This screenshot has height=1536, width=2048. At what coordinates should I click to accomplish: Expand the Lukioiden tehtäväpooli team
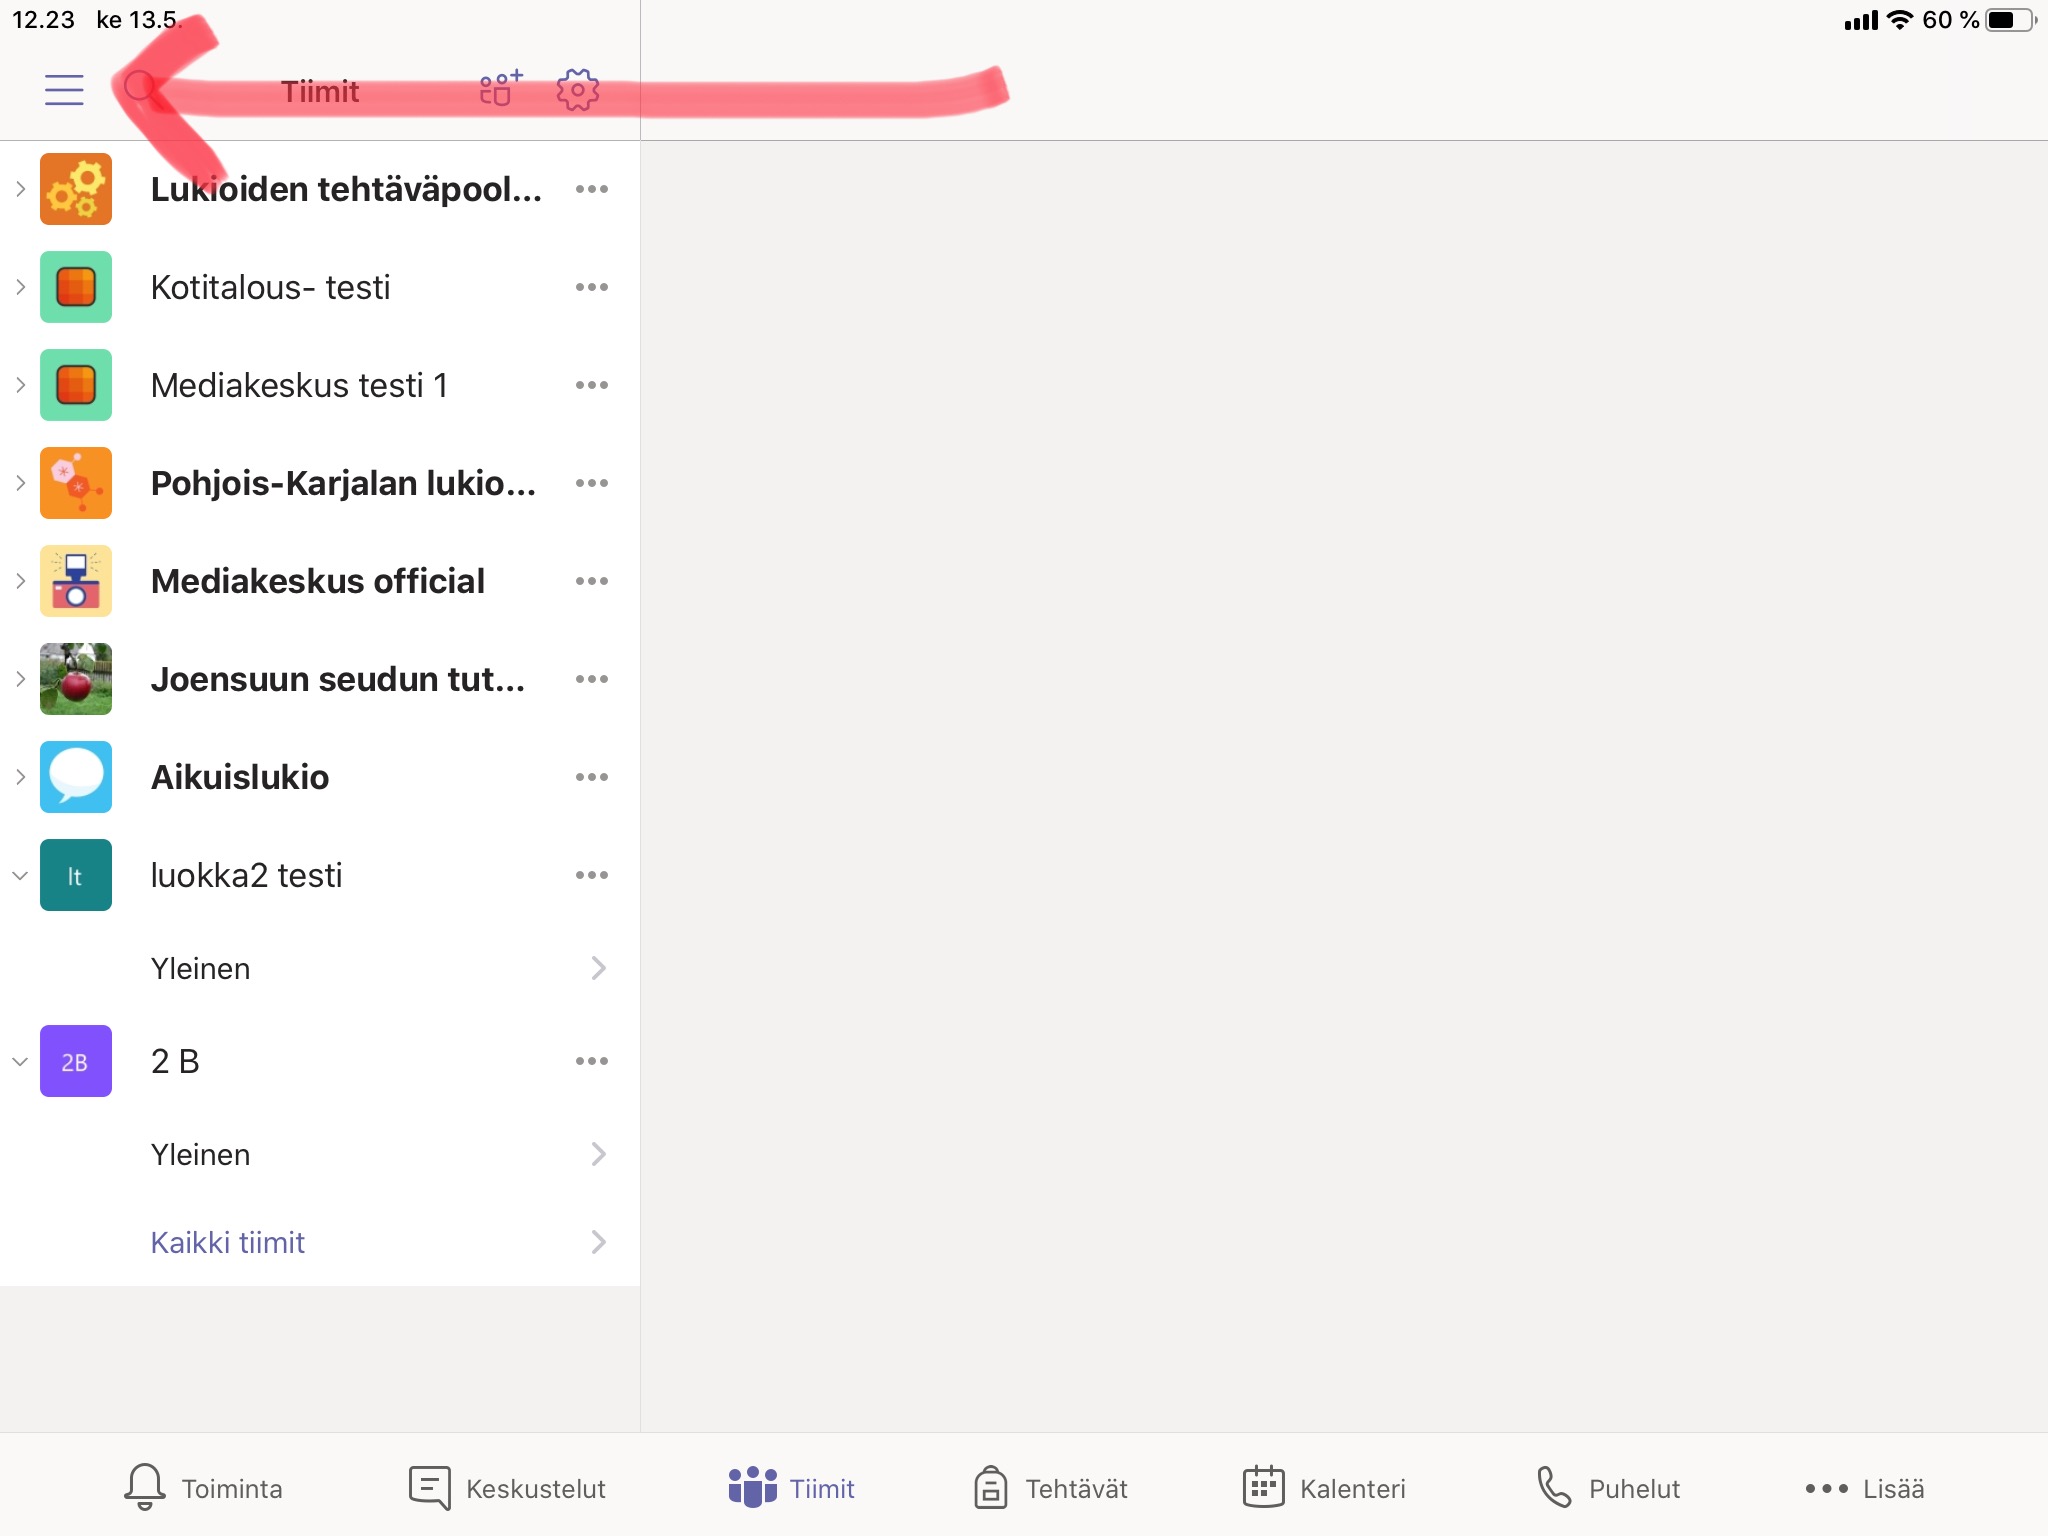pos(20,189)
